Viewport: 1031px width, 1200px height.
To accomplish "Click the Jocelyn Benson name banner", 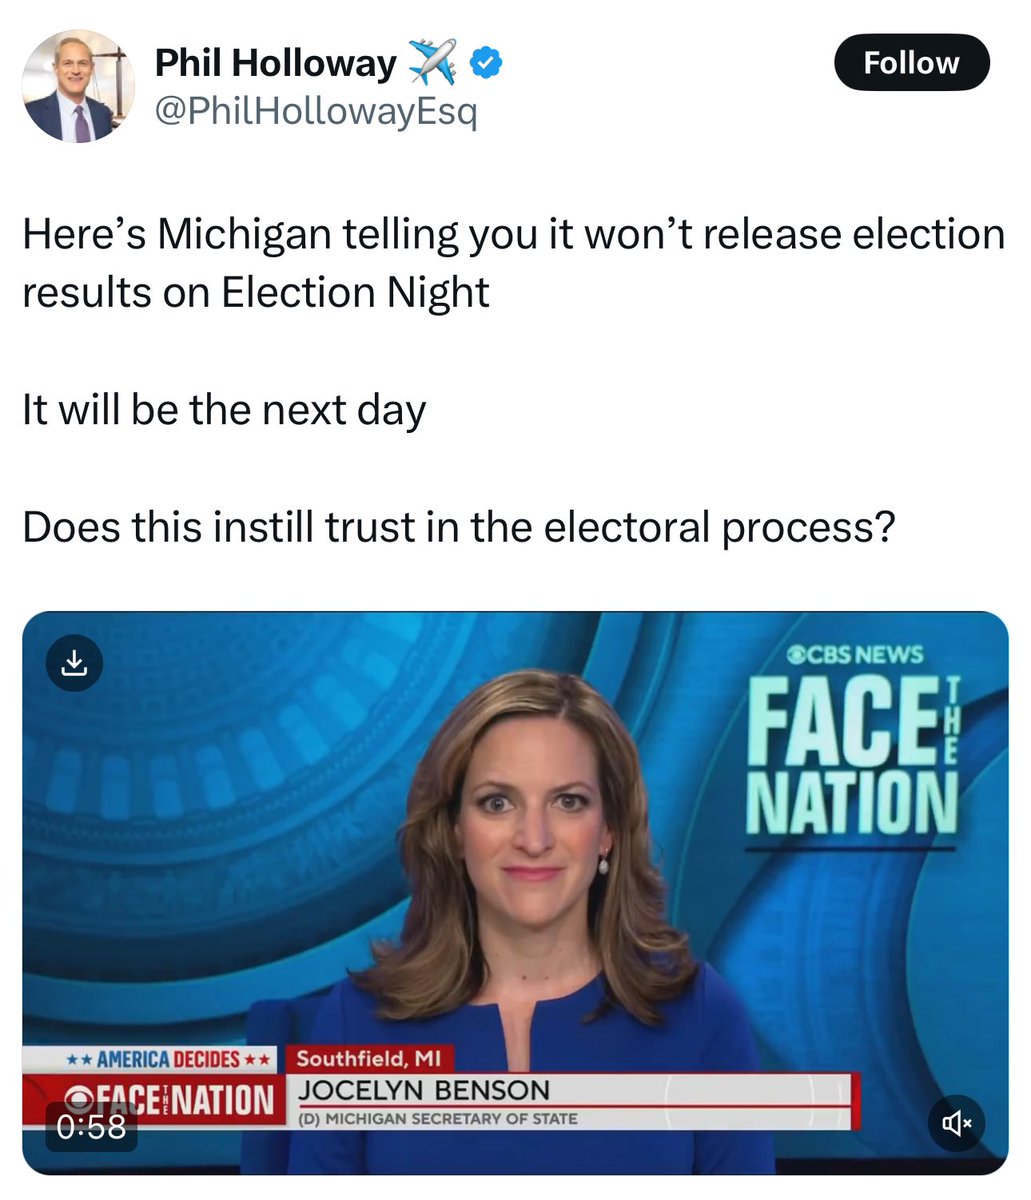I will coord(424,1090).
